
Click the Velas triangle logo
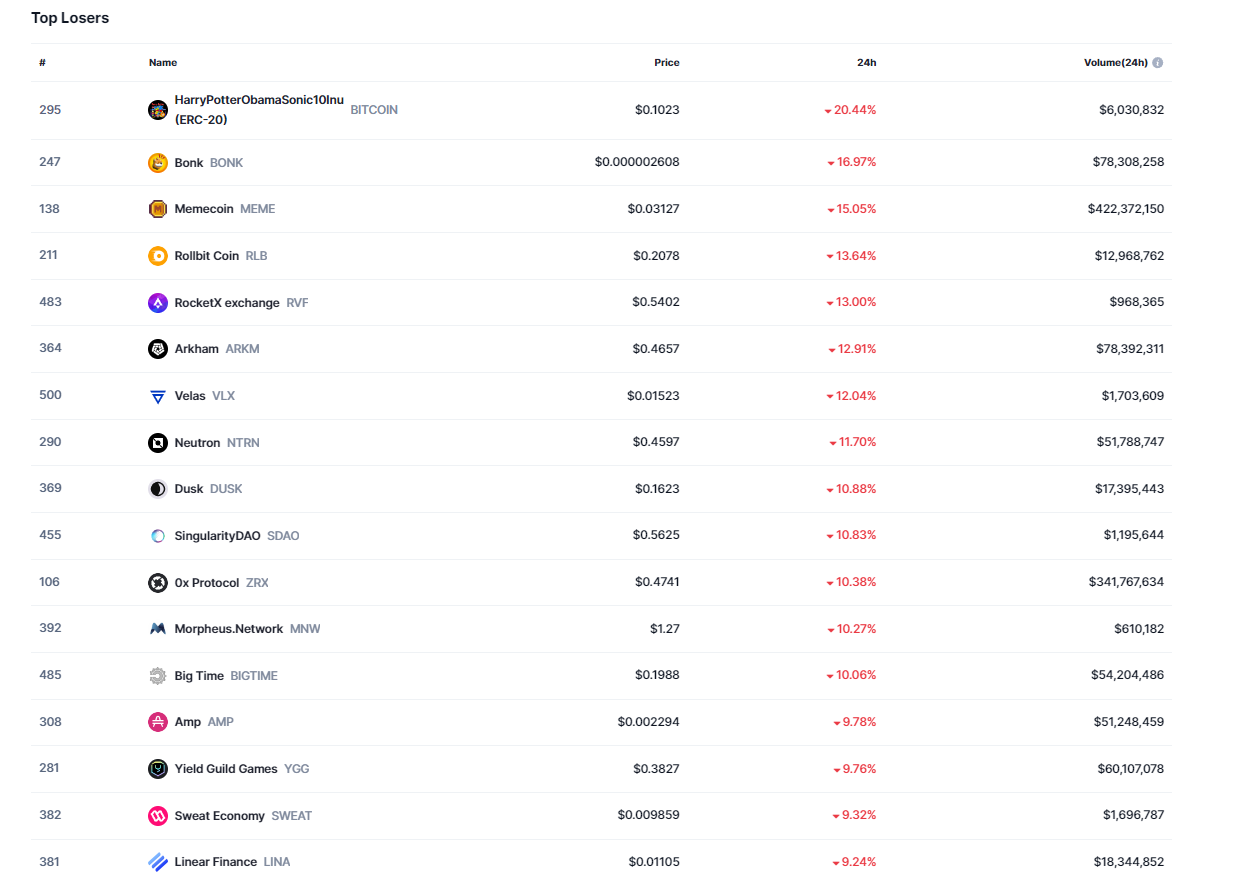click(157, 396)
